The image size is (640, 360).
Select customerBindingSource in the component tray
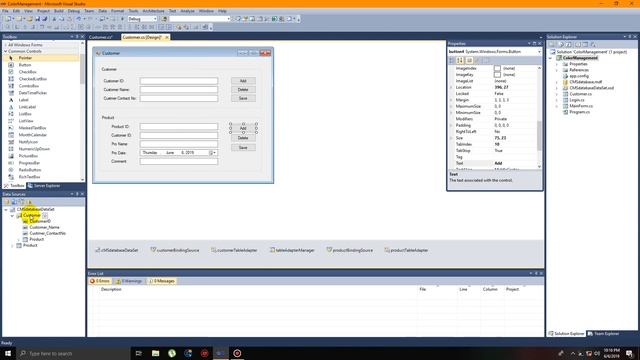[175, 250]
